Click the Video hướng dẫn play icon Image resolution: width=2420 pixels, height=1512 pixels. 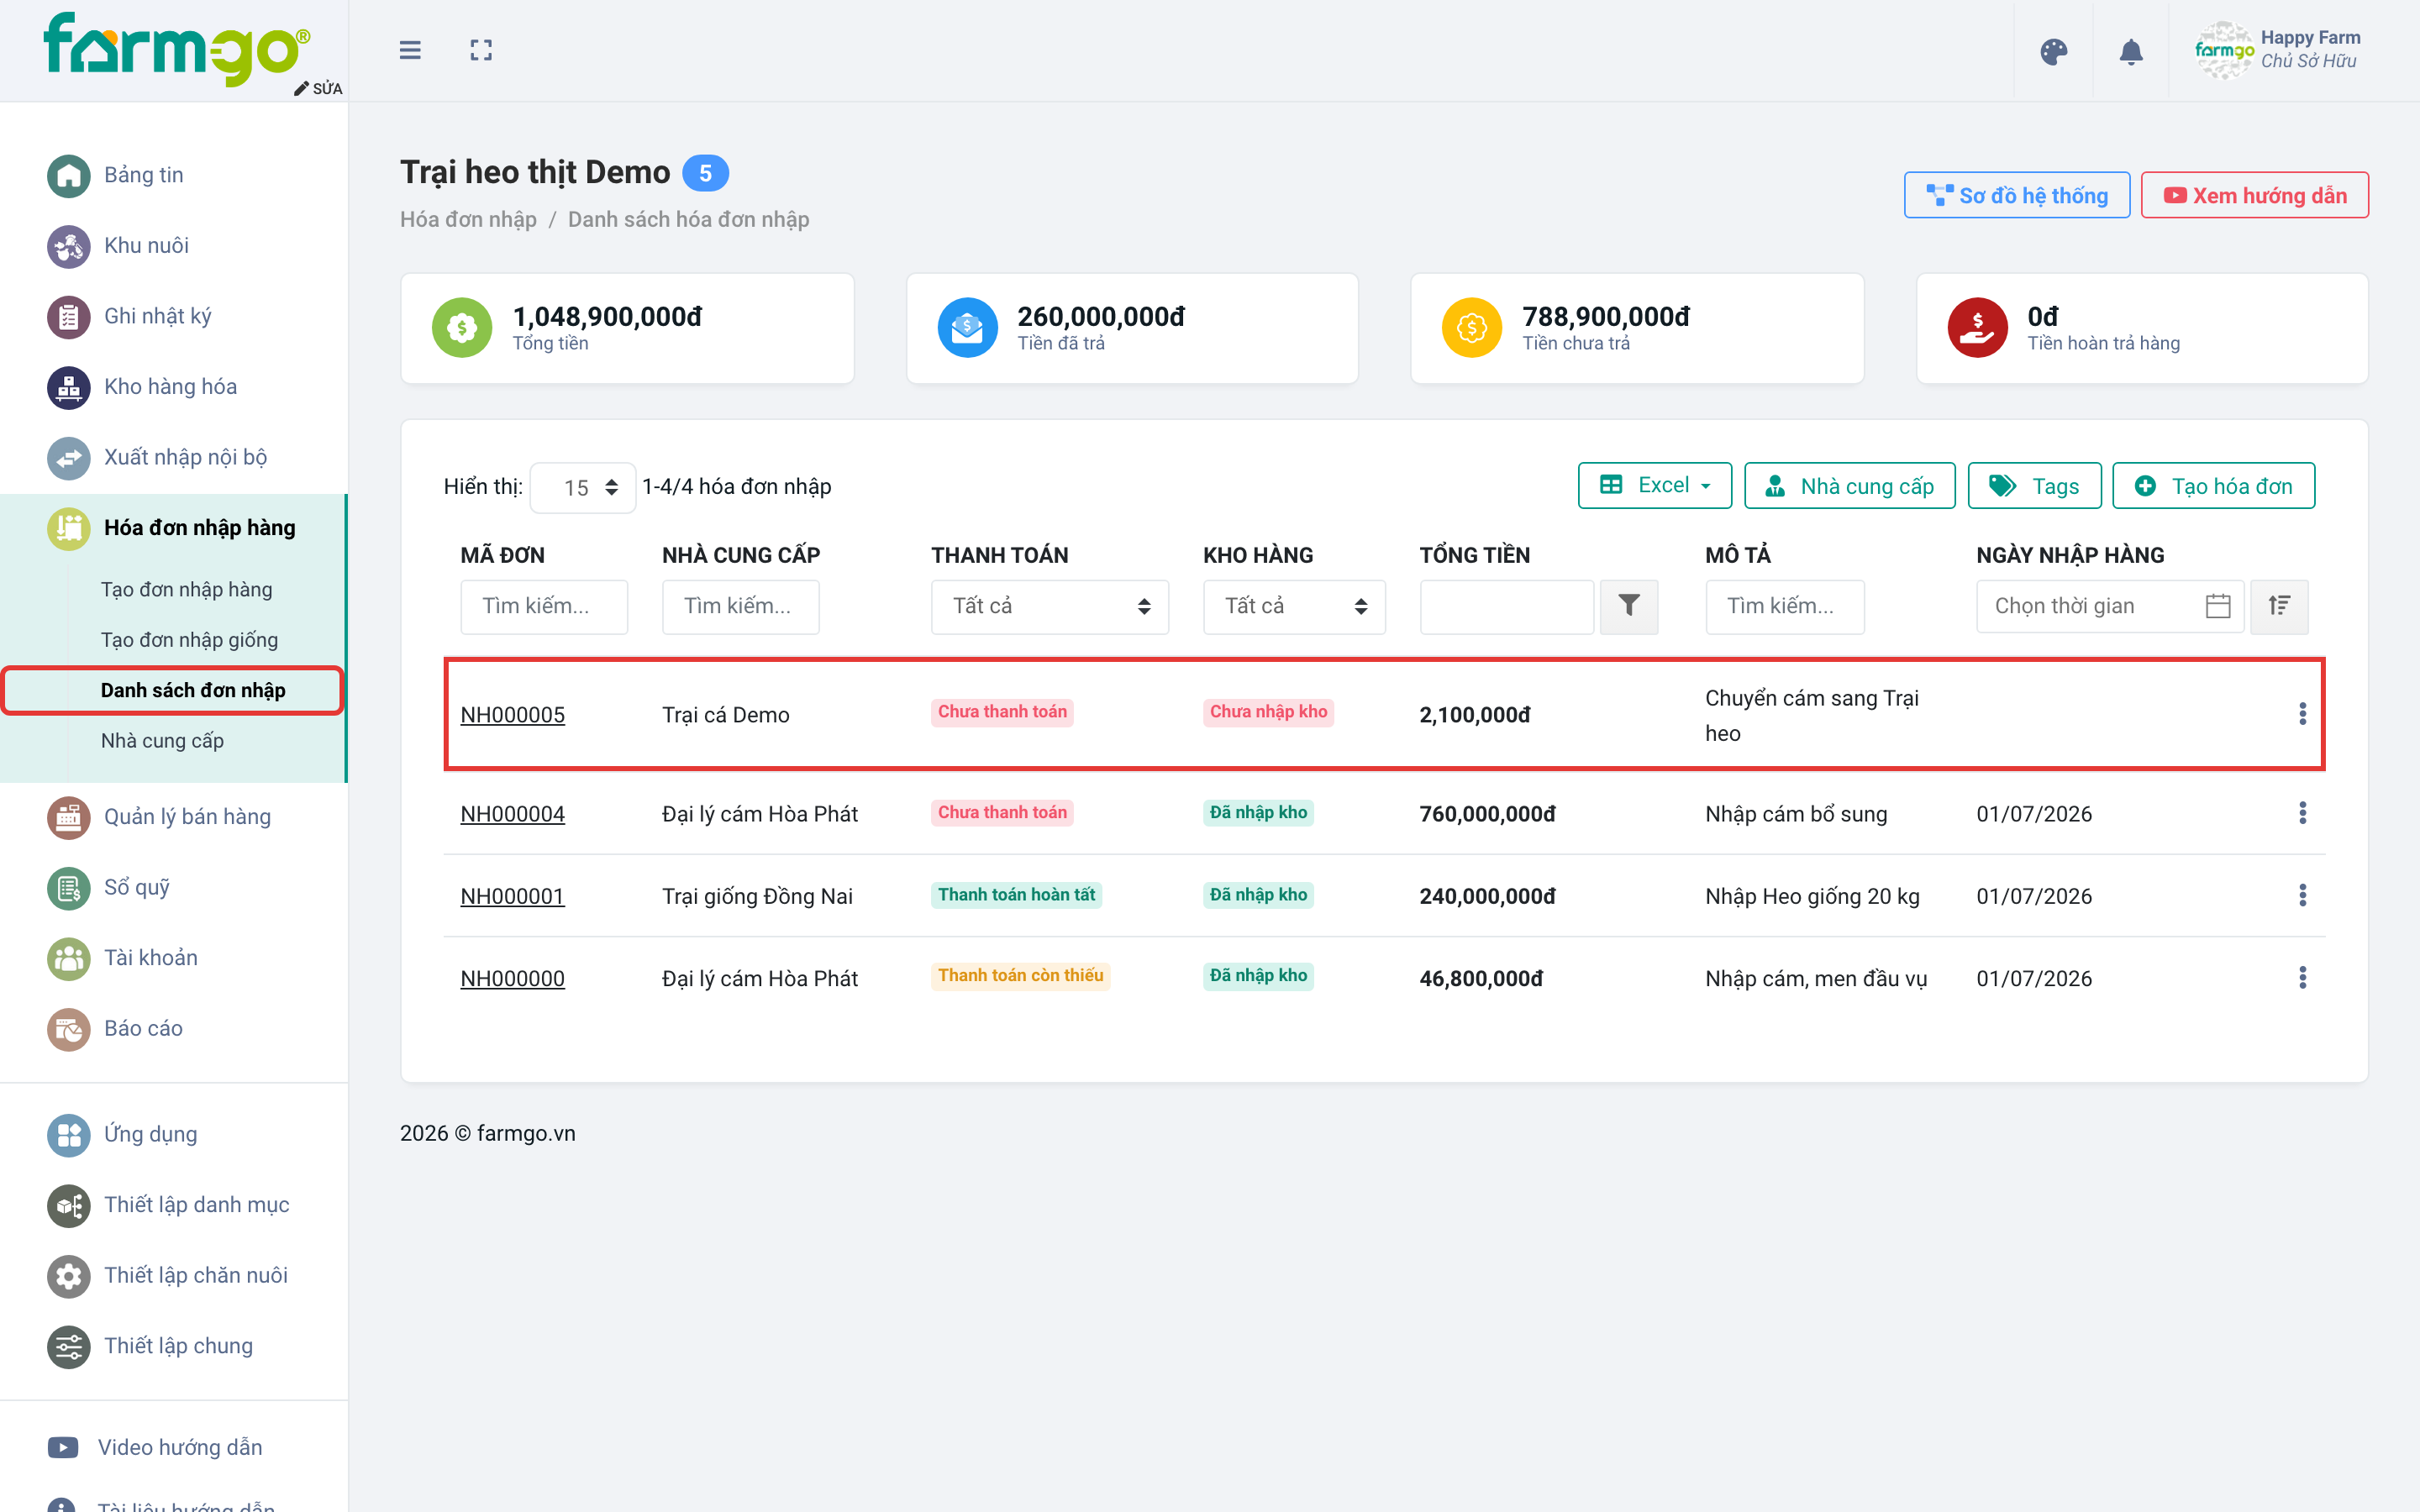coord(63,1447)
